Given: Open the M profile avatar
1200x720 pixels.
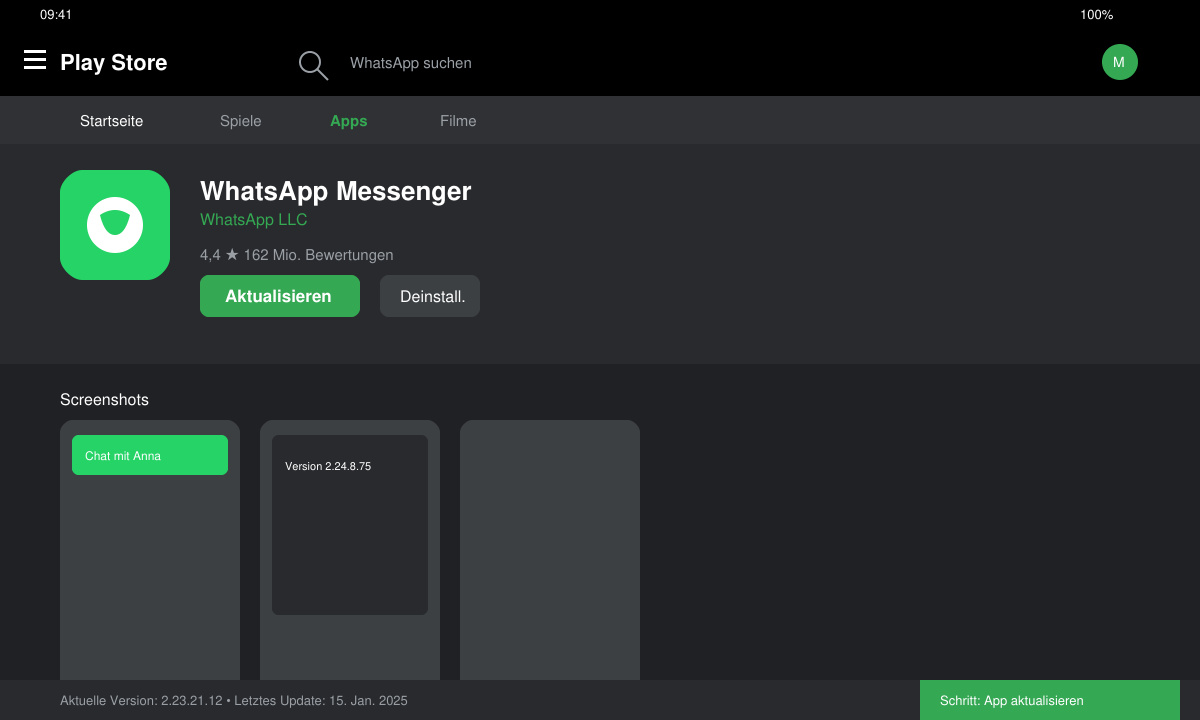Looking at the screenshot, I should pyautogui.click(x=1119, y=62).
